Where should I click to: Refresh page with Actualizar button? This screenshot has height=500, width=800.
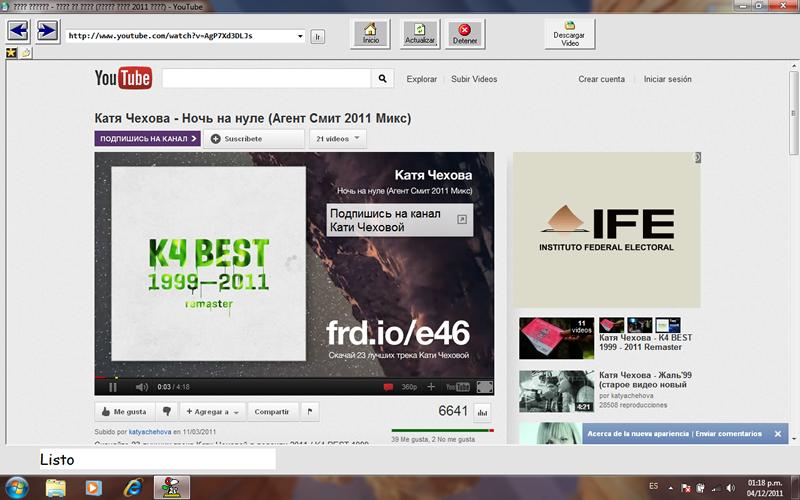point(419,34)
